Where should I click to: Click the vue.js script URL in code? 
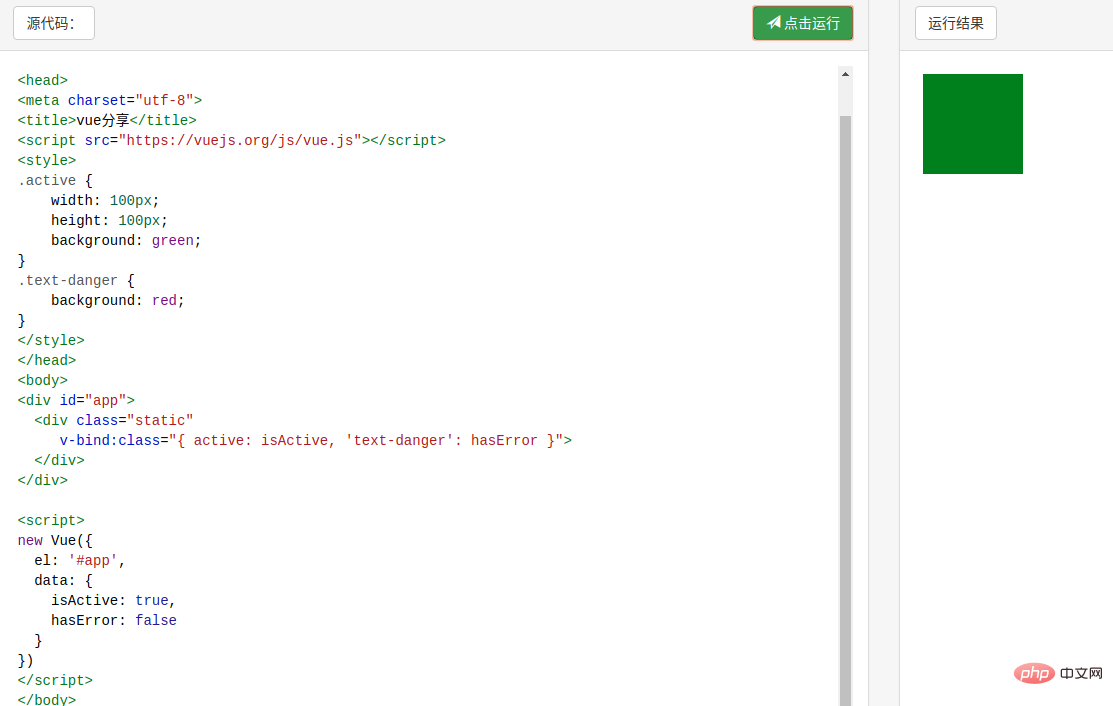coord(240,140)
